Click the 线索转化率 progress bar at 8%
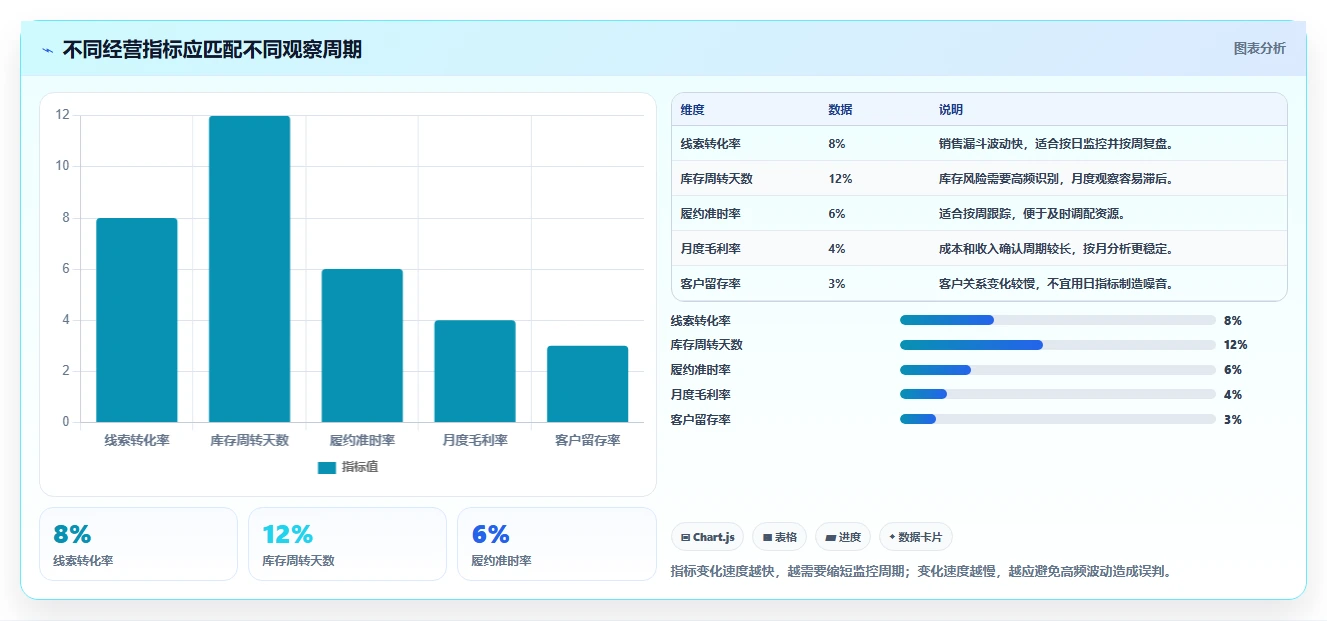This screenshot has height=621, width=1327. (x=1058, y=320)
